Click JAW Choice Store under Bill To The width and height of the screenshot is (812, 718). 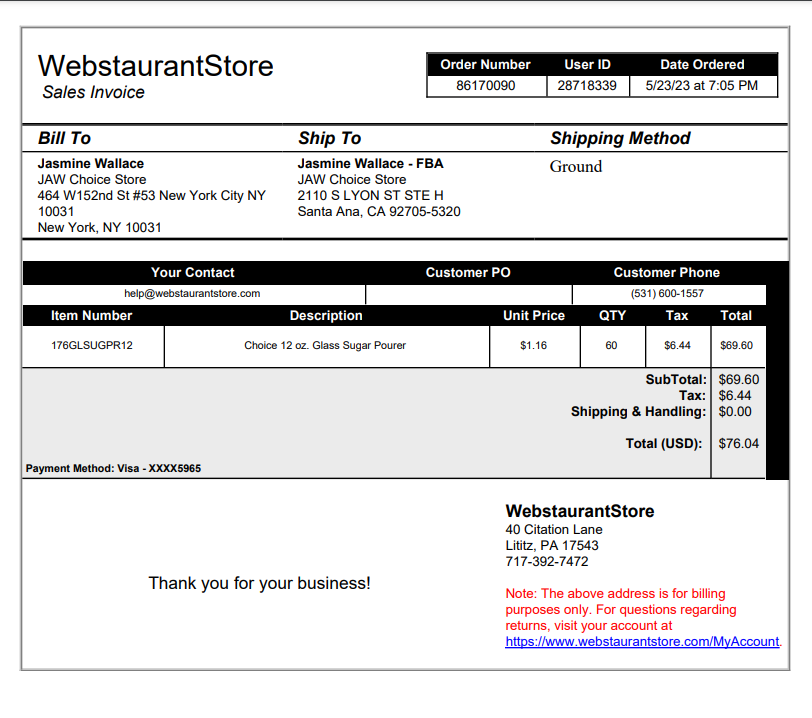[92, 180]
